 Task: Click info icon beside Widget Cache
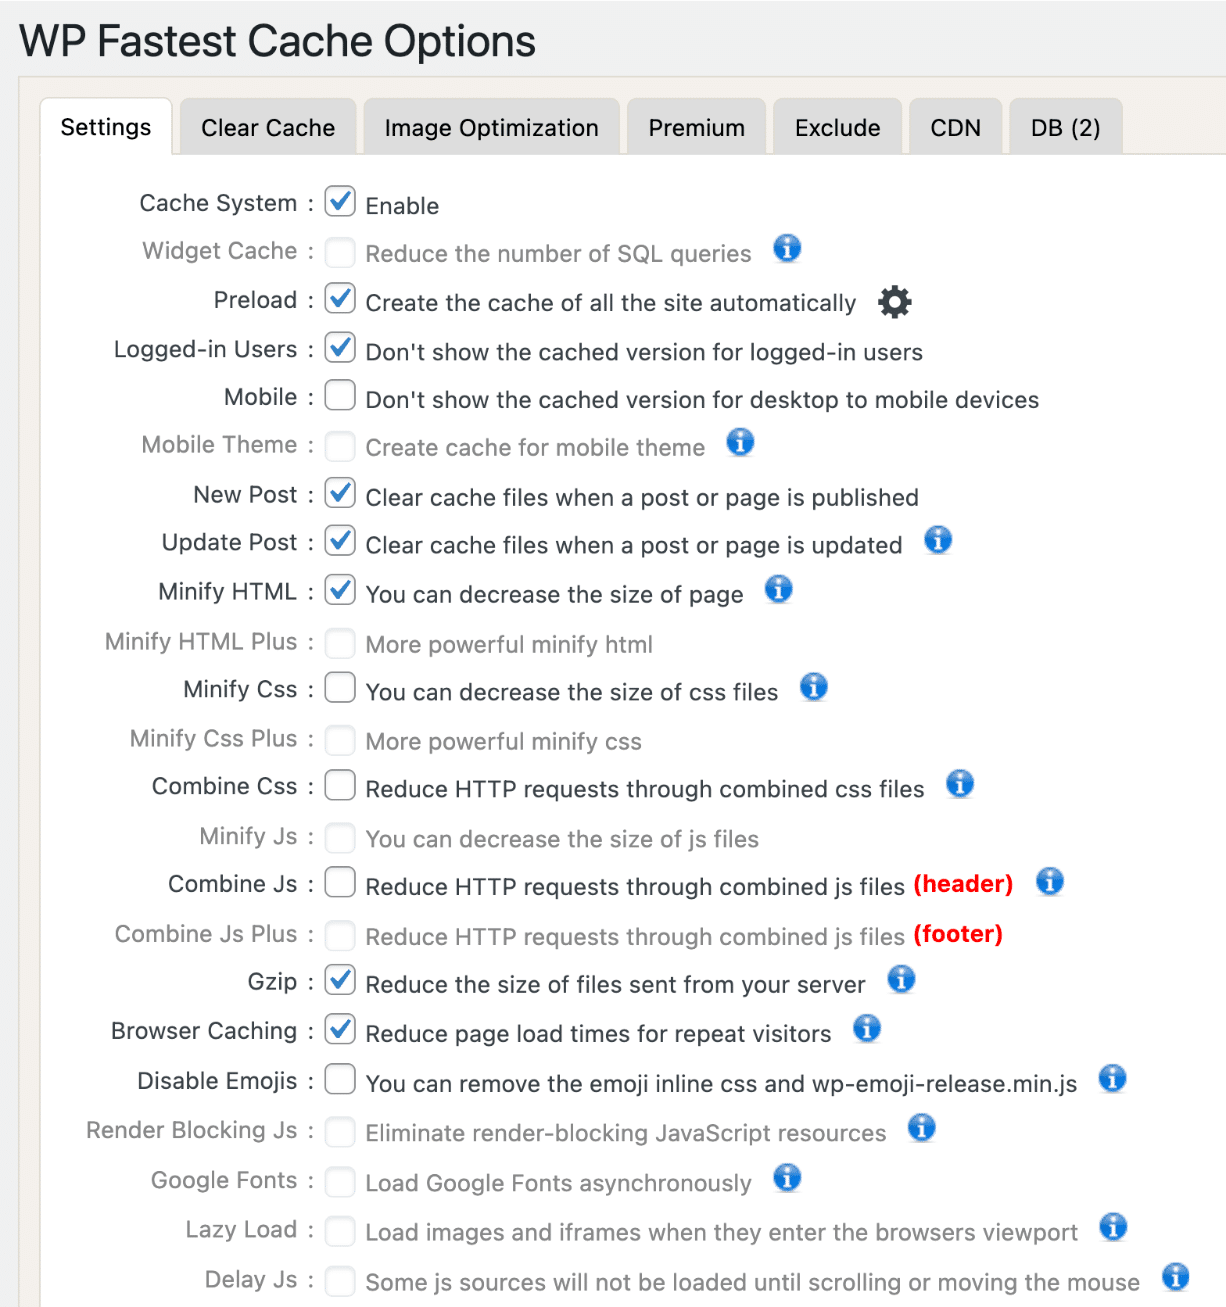tap(787, 248)
